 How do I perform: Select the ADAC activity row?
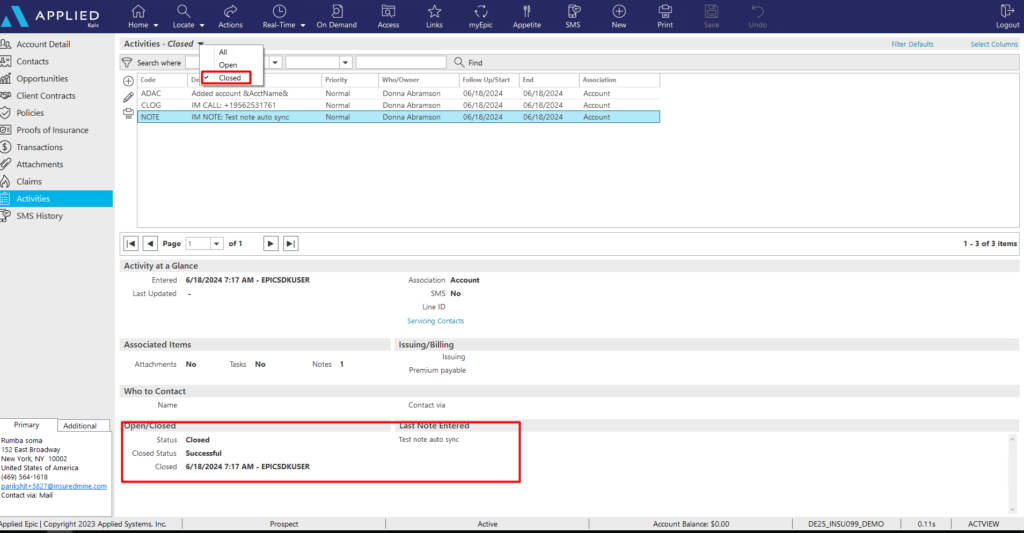[398, 93]
